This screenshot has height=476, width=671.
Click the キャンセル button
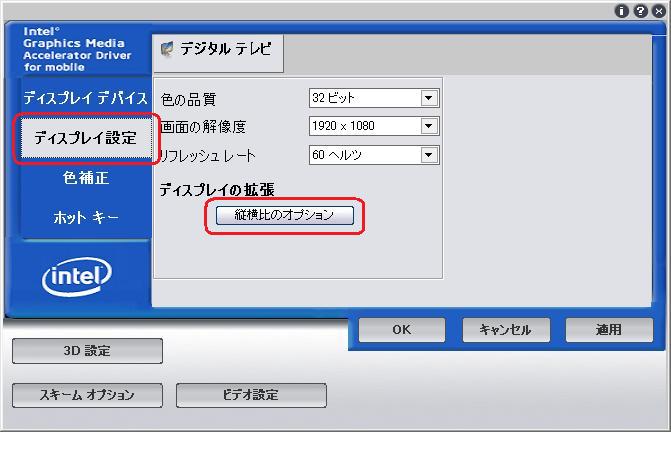click(x=506, y=330)
